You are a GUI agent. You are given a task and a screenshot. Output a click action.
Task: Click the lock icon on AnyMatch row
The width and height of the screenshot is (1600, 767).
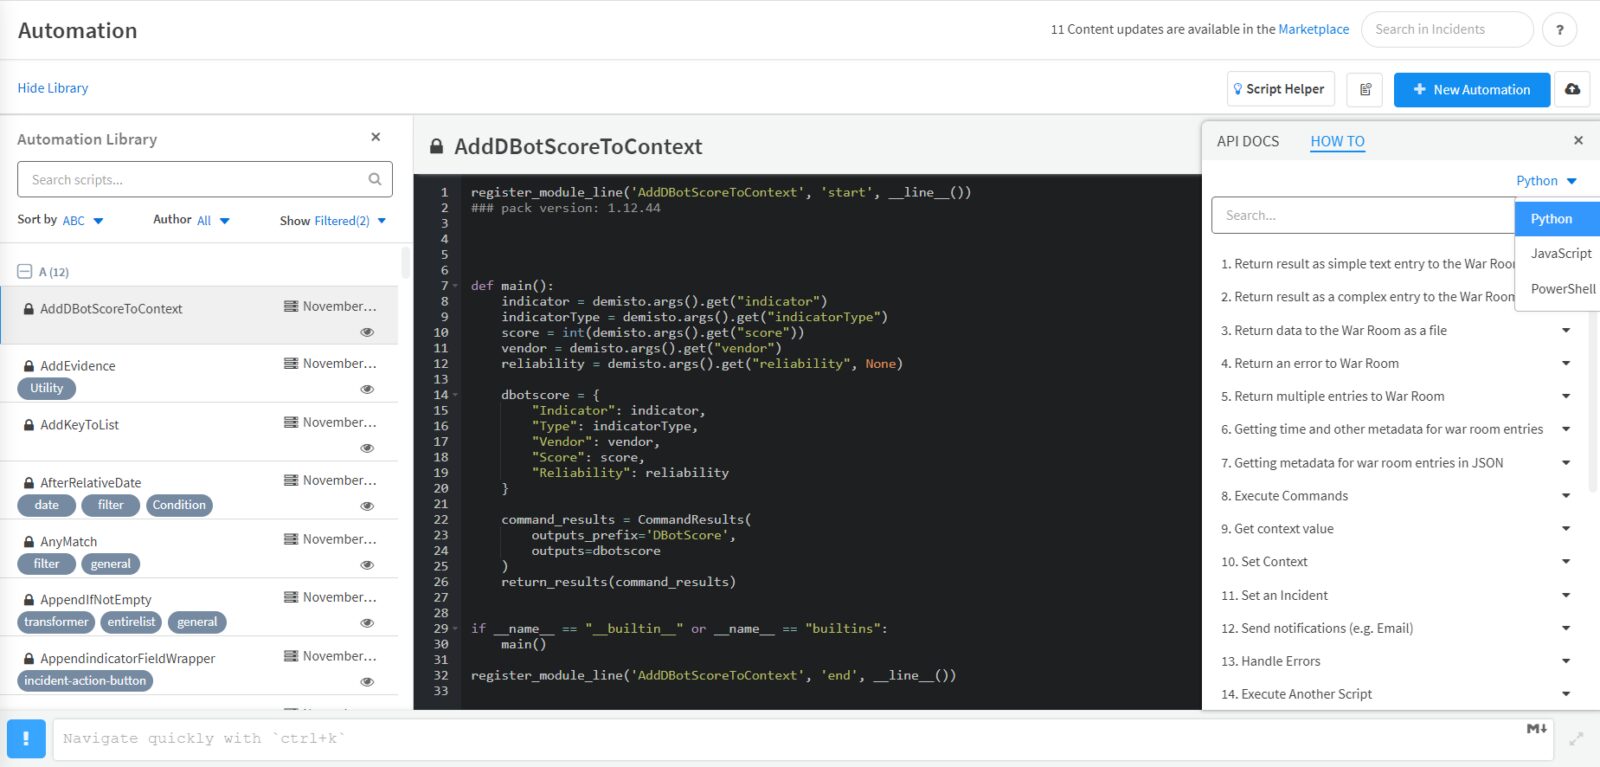29,542
